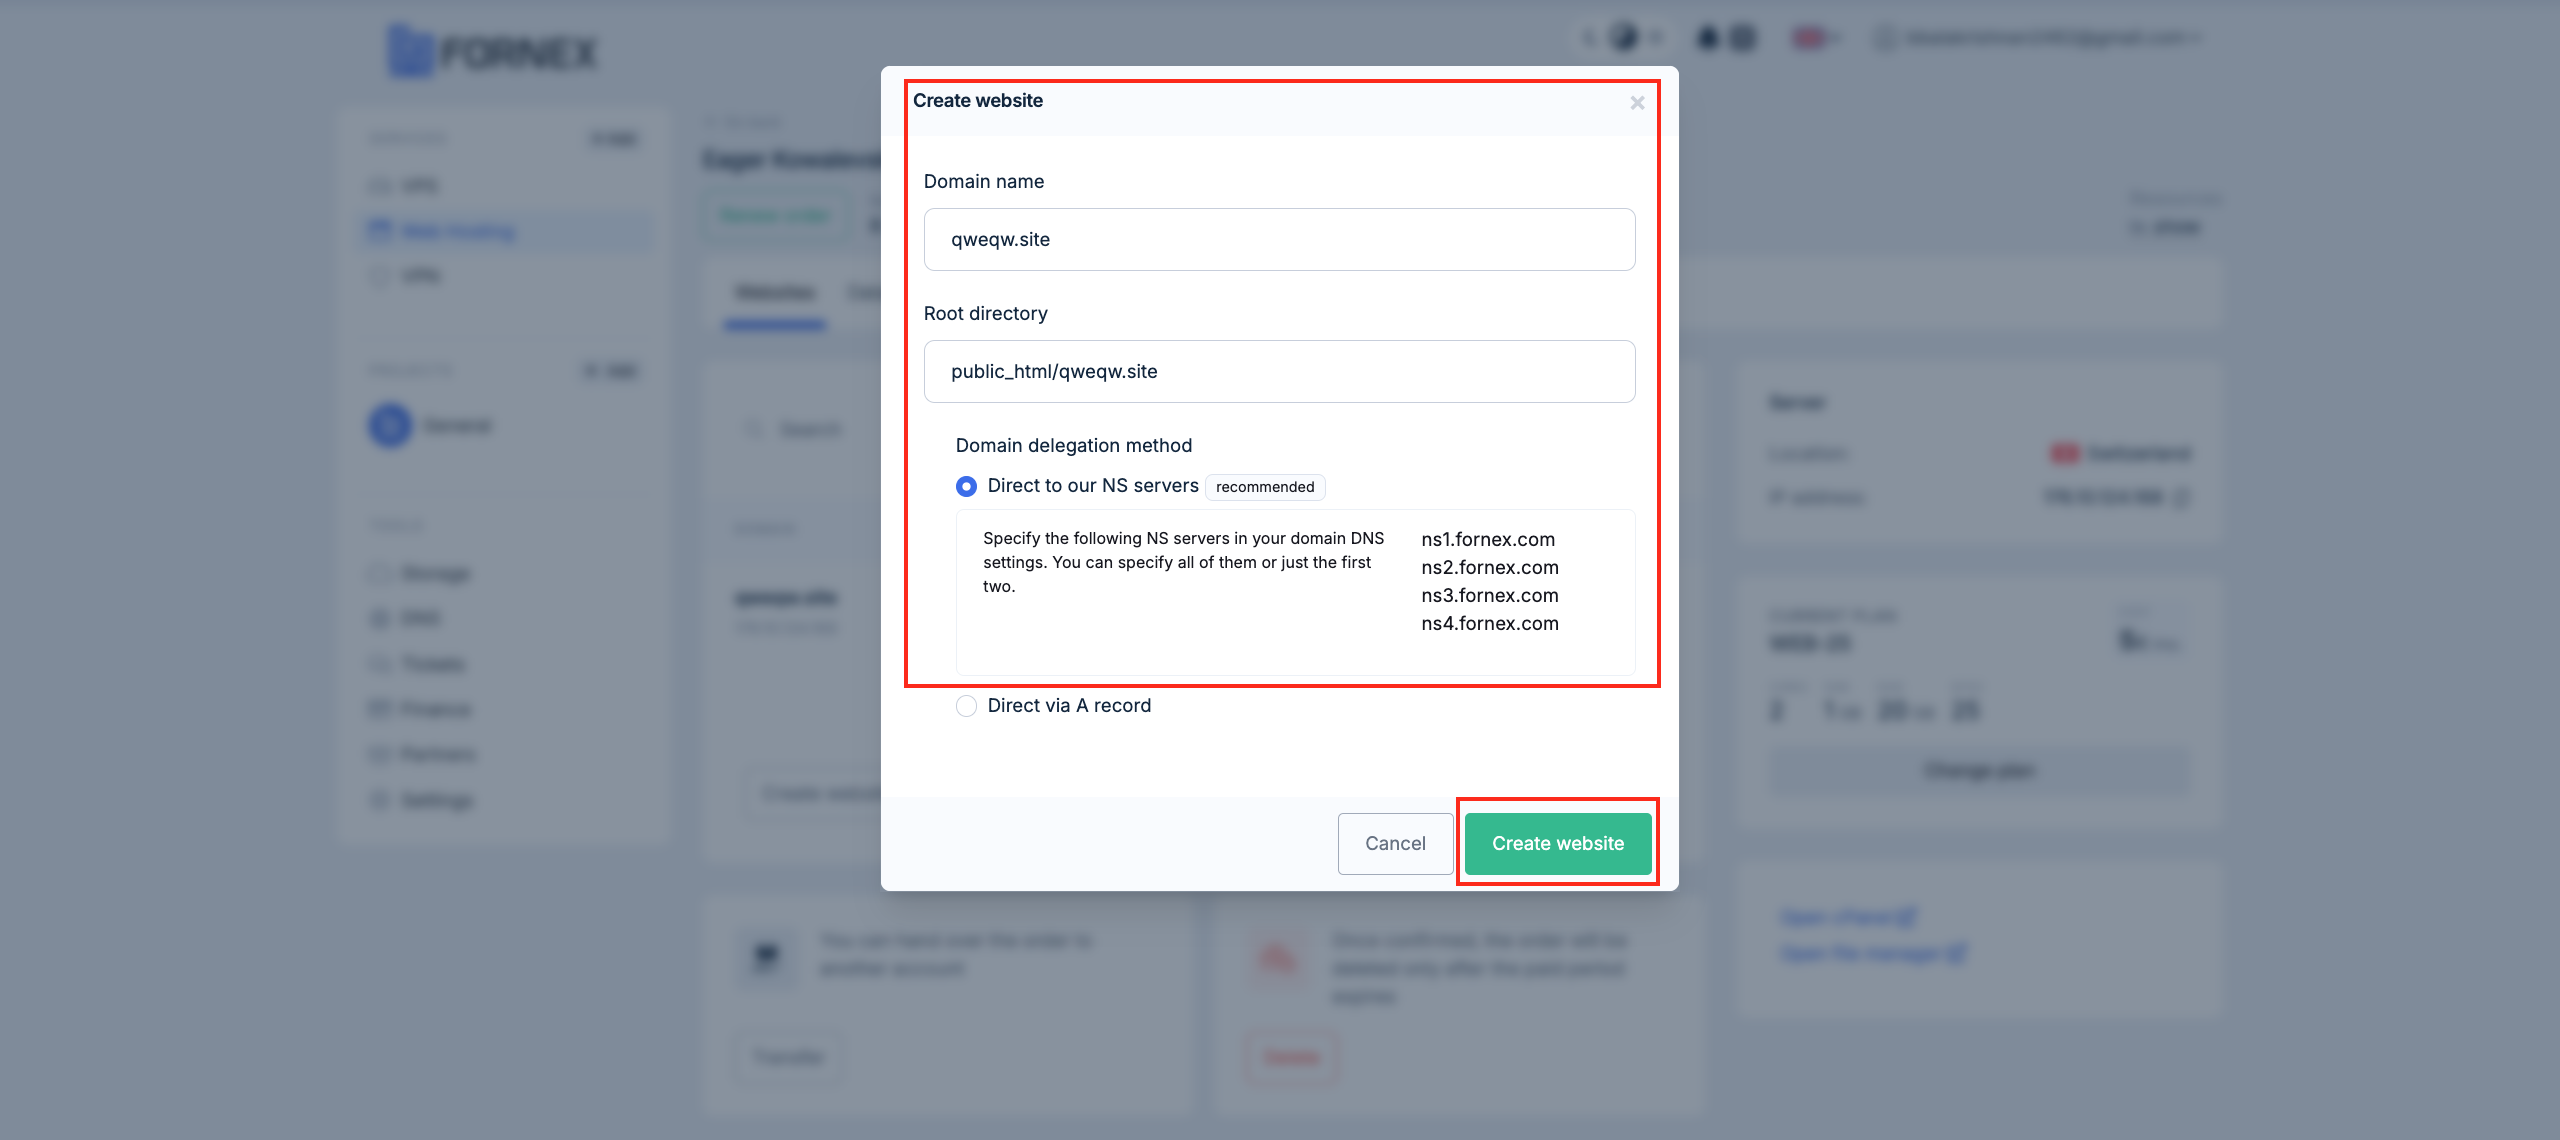
Task: Click the Cancel button
Action: (x=1396, y=841)
